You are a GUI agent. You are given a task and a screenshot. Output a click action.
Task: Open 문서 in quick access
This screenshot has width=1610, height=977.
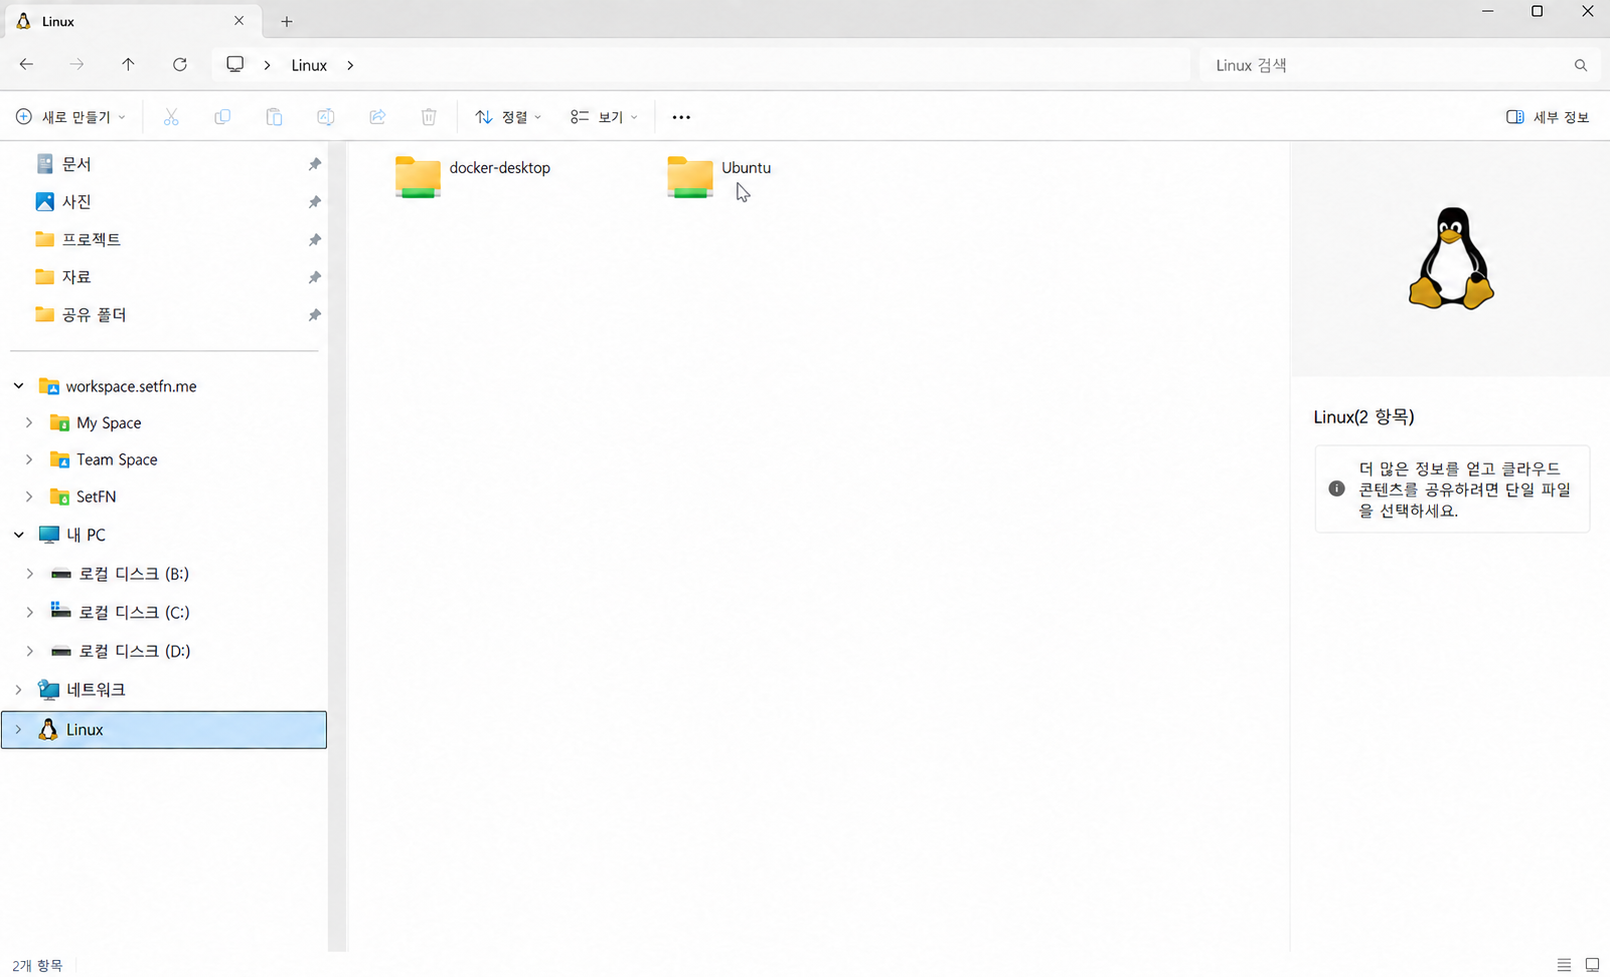tap(77, 164)
